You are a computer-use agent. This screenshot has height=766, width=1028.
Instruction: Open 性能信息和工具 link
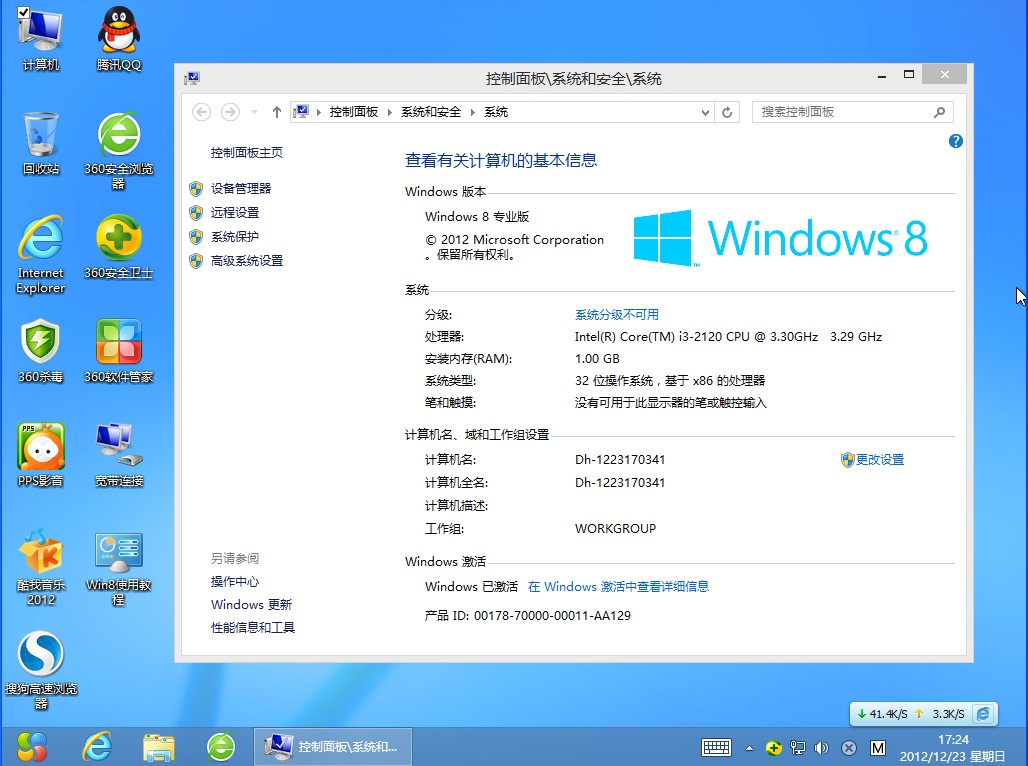pos(252,628)
